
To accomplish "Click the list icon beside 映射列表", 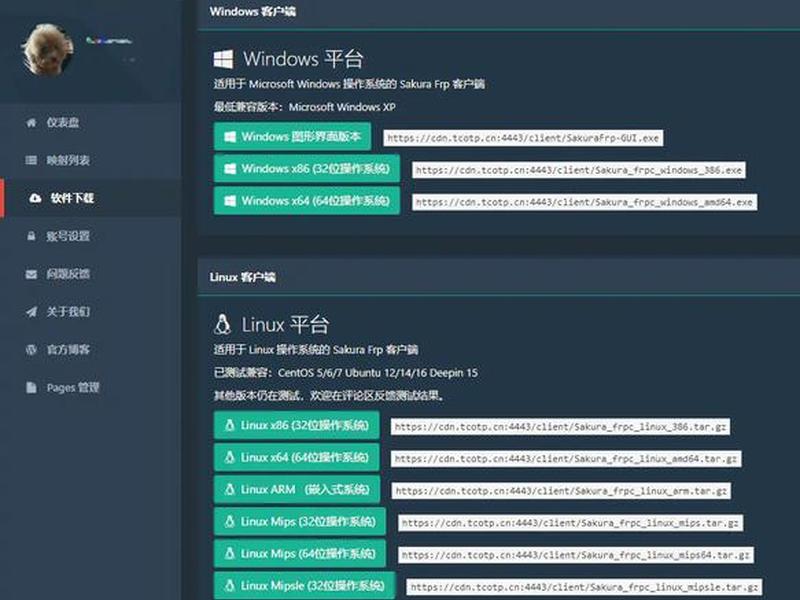I will 31,160.
